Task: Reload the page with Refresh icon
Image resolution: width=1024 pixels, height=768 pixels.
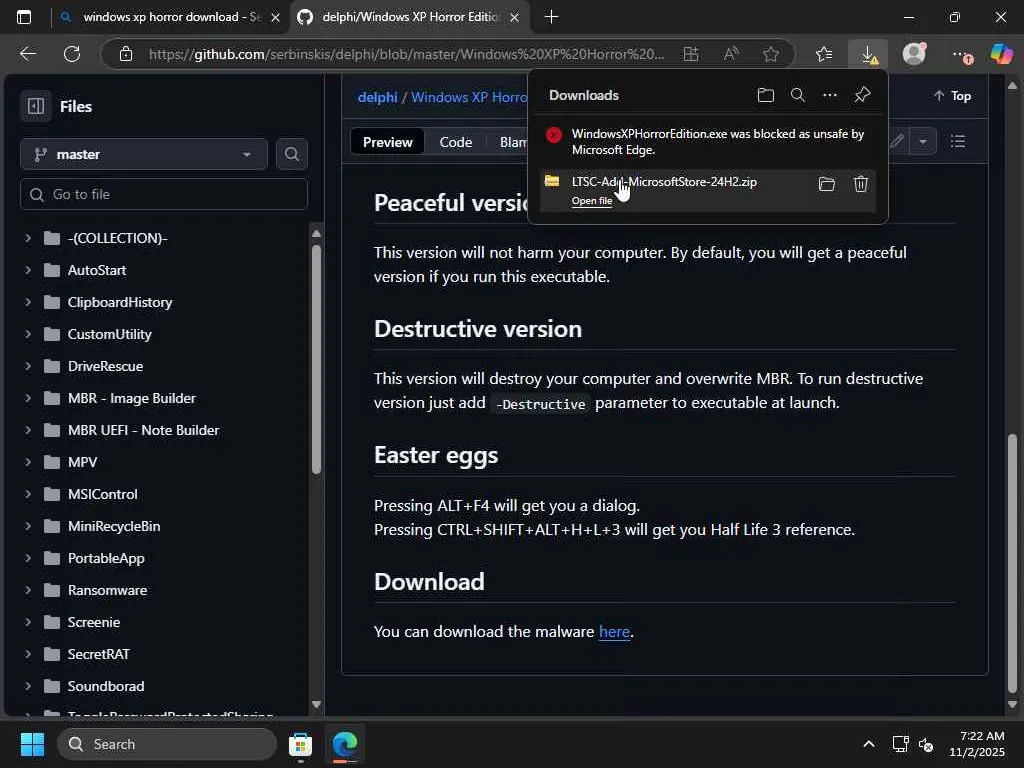Action: click(72, 54)
